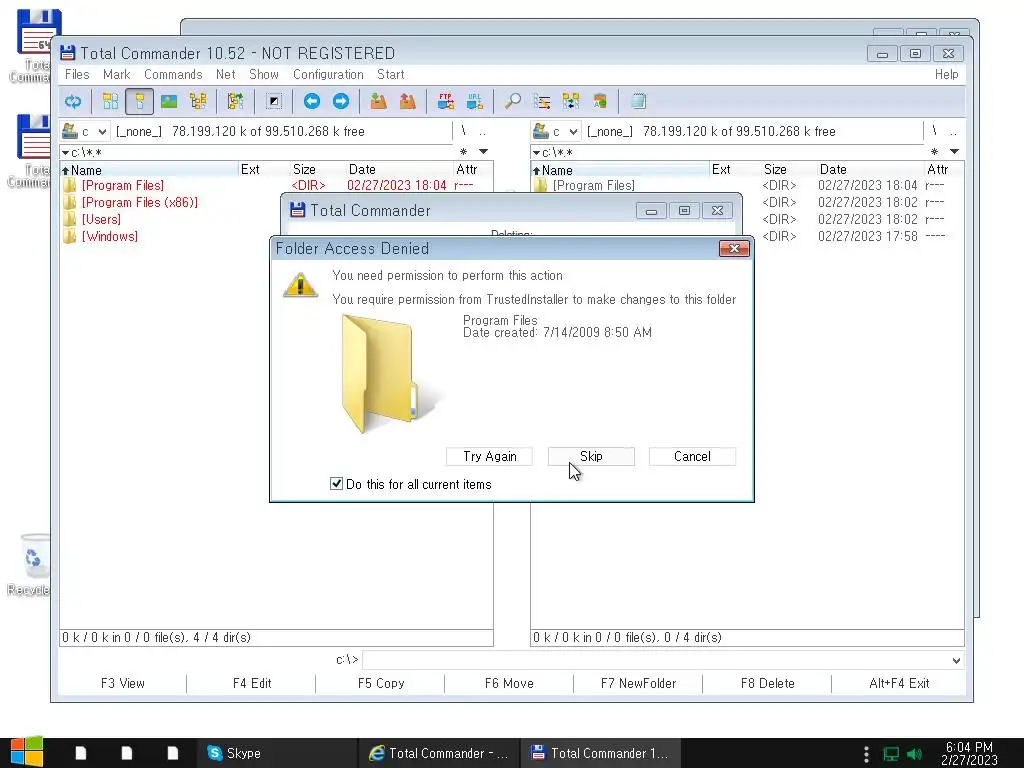Click the network icon in system tray
Viewport: 1024px width, 768px height.
891,754
